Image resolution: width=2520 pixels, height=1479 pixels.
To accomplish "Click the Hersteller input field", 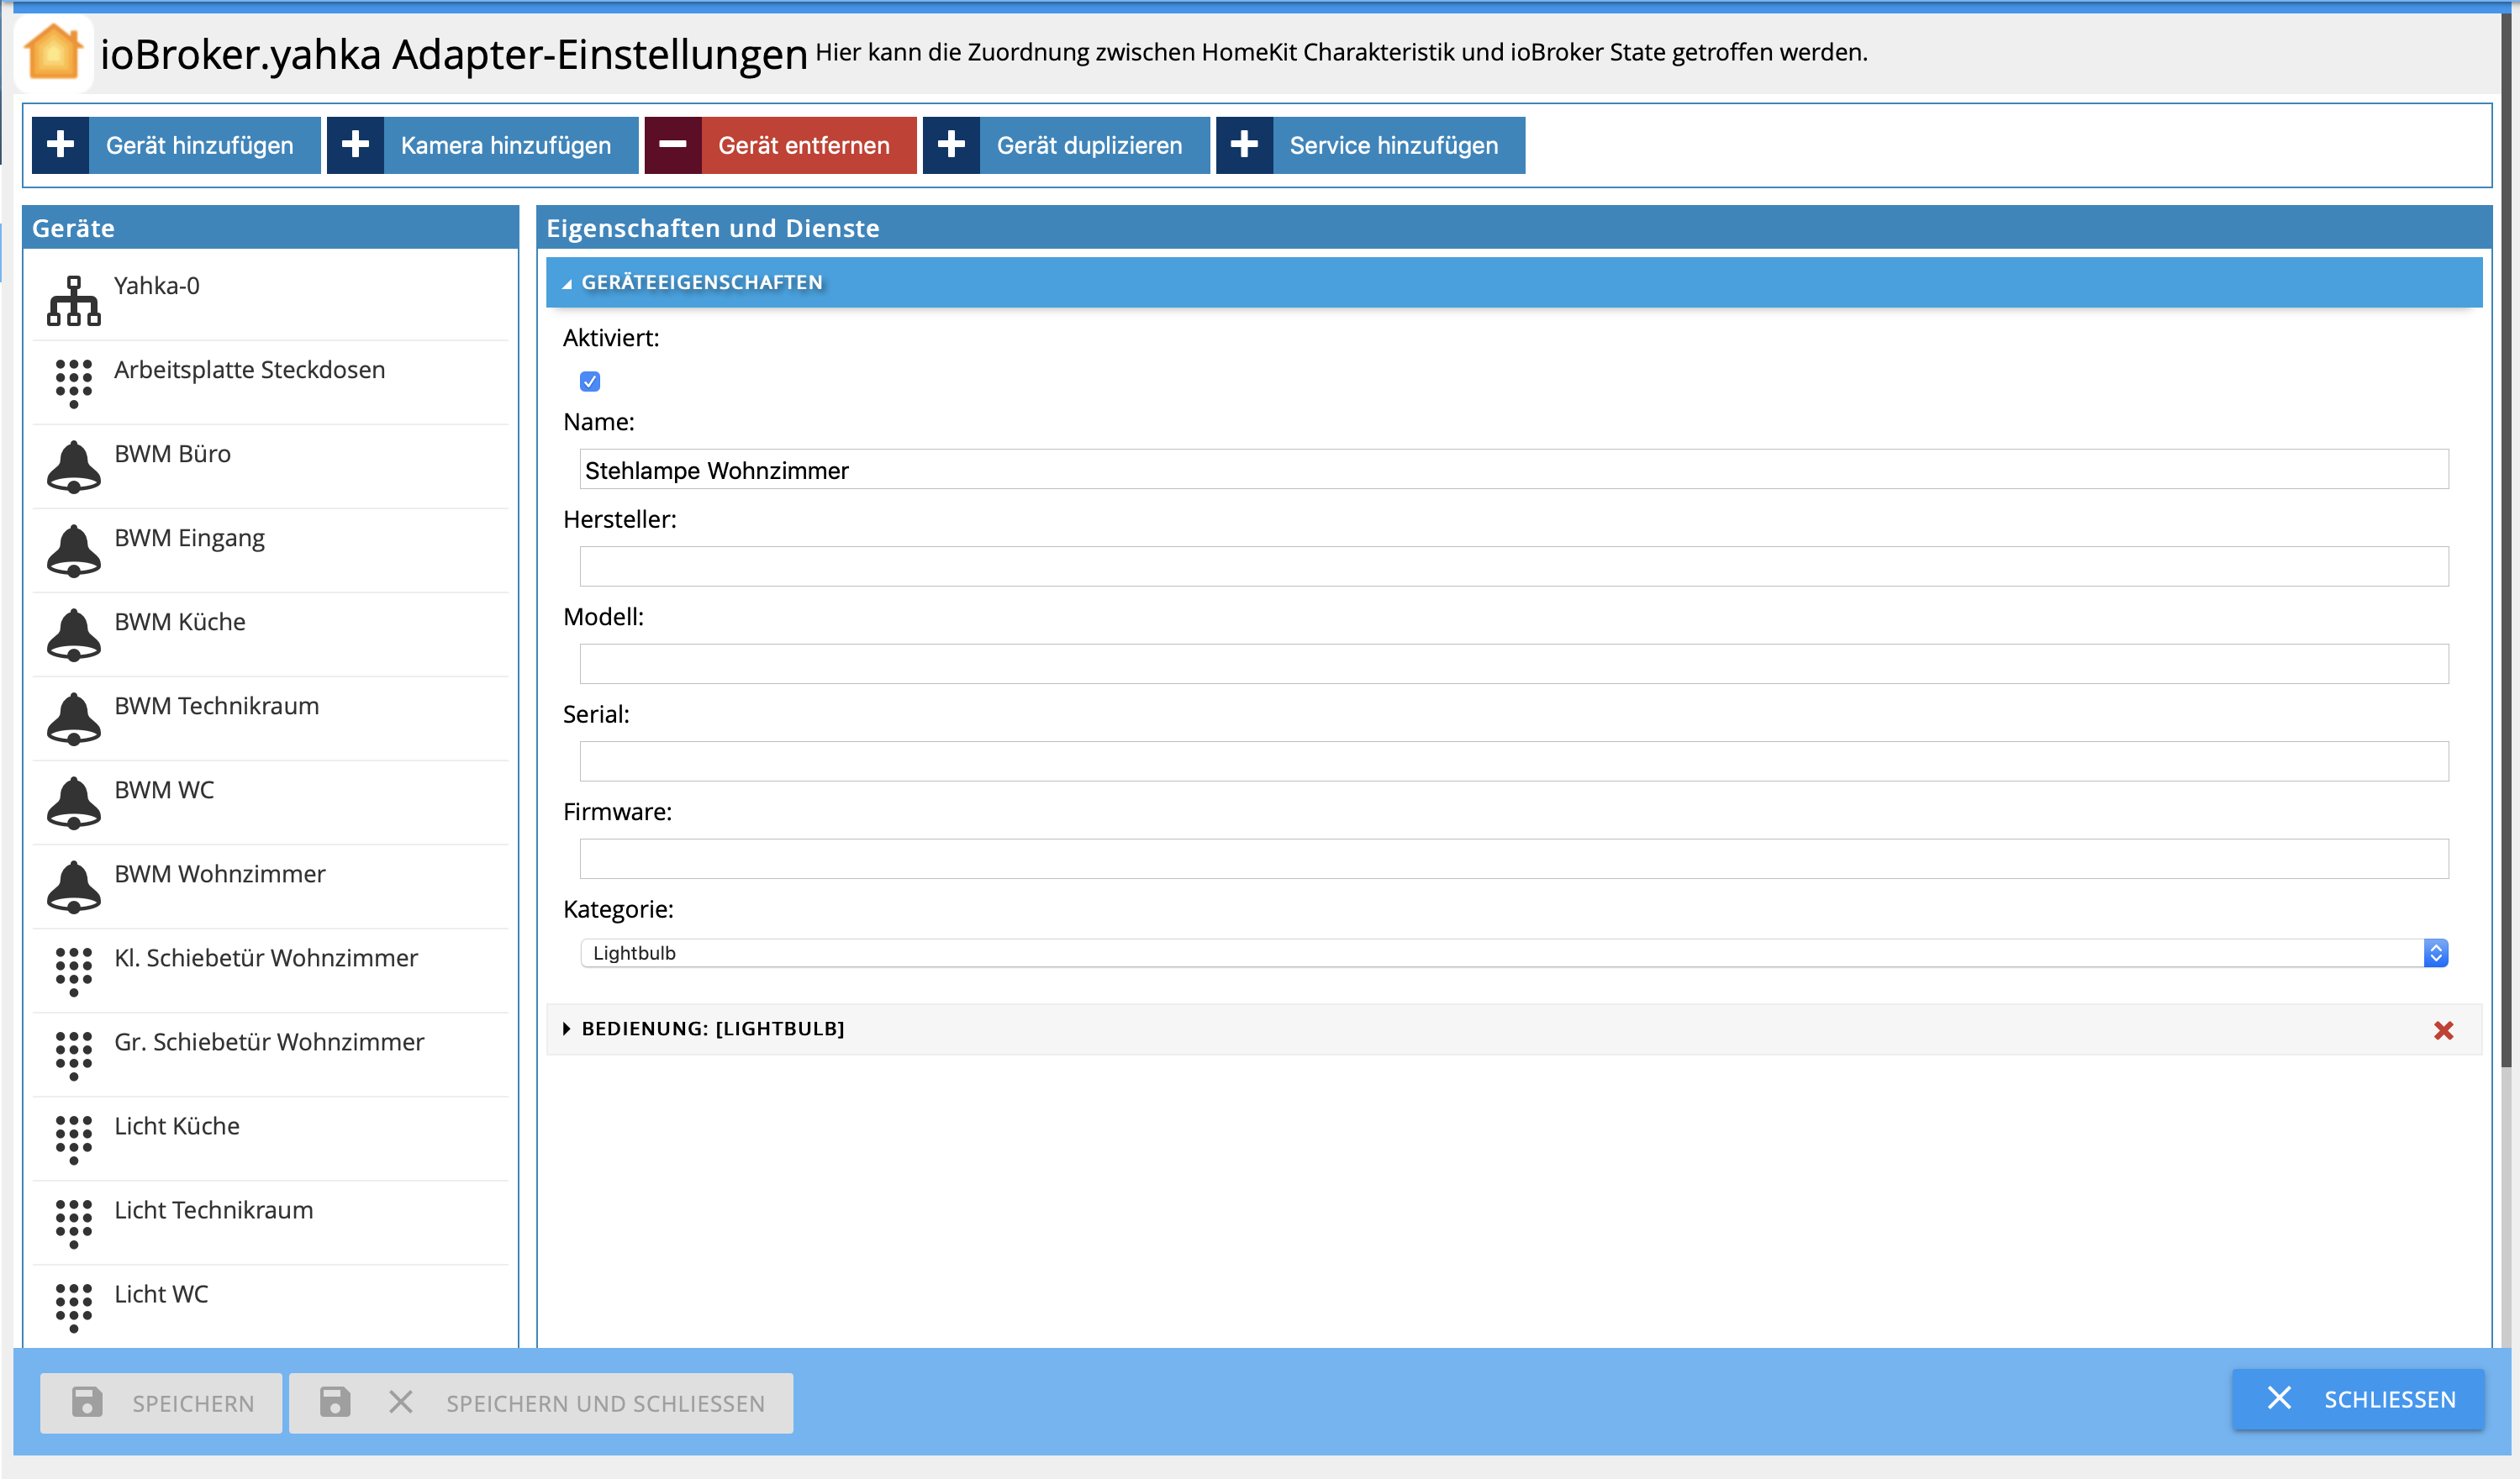I will (1513, 566).
